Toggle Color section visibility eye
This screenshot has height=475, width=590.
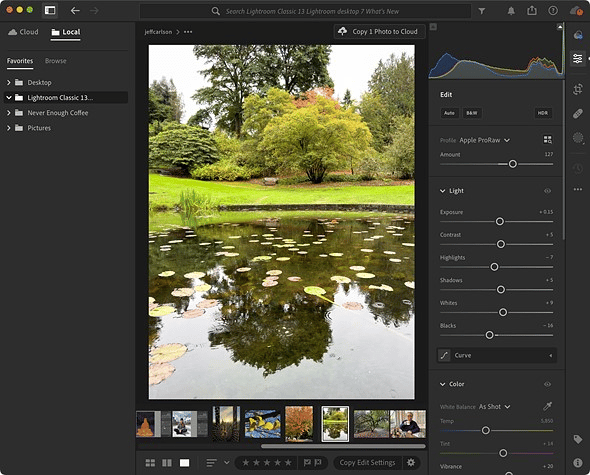(x=547, y=384)
